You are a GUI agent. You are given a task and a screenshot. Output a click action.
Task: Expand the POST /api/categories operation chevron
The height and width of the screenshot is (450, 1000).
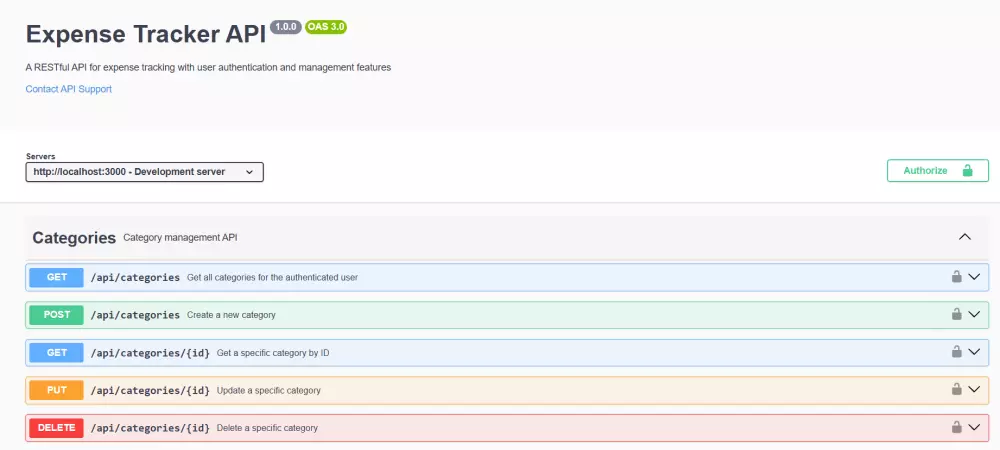click(x=975, y=314)
